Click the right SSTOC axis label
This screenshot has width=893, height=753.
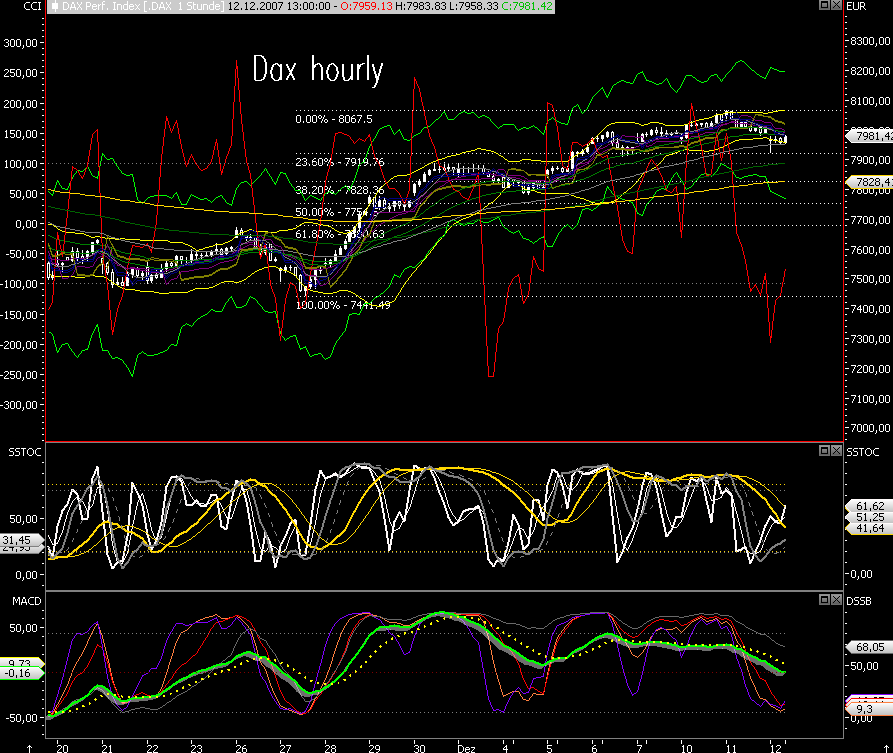[863, 452]
